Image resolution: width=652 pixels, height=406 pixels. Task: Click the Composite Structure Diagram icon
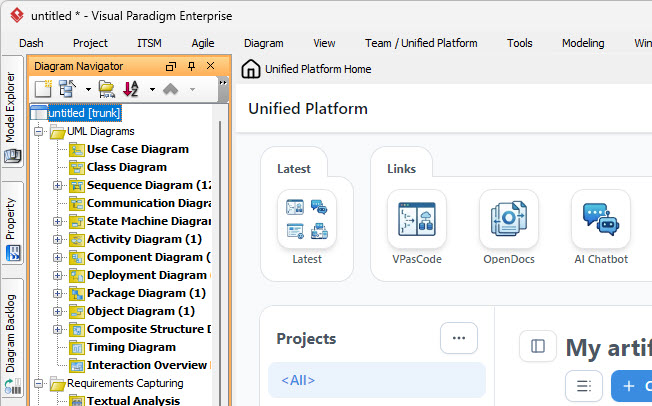click(77, 329)
